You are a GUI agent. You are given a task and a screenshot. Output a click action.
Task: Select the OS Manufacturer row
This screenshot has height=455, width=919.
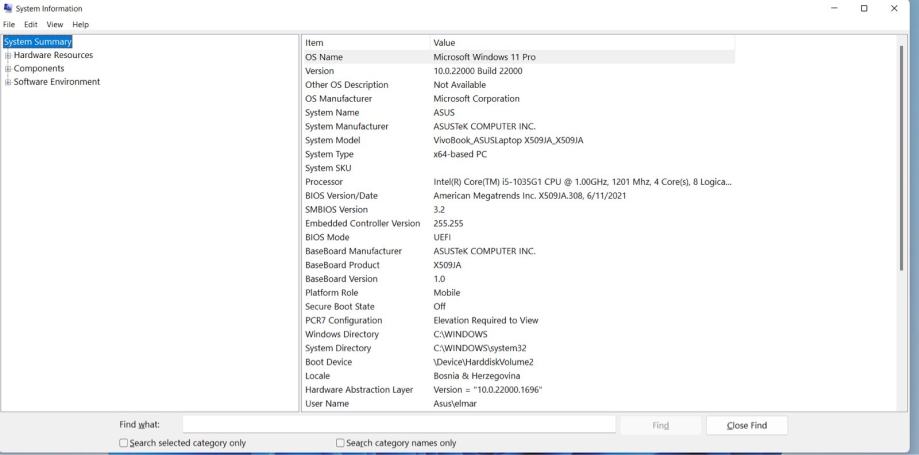518,99
